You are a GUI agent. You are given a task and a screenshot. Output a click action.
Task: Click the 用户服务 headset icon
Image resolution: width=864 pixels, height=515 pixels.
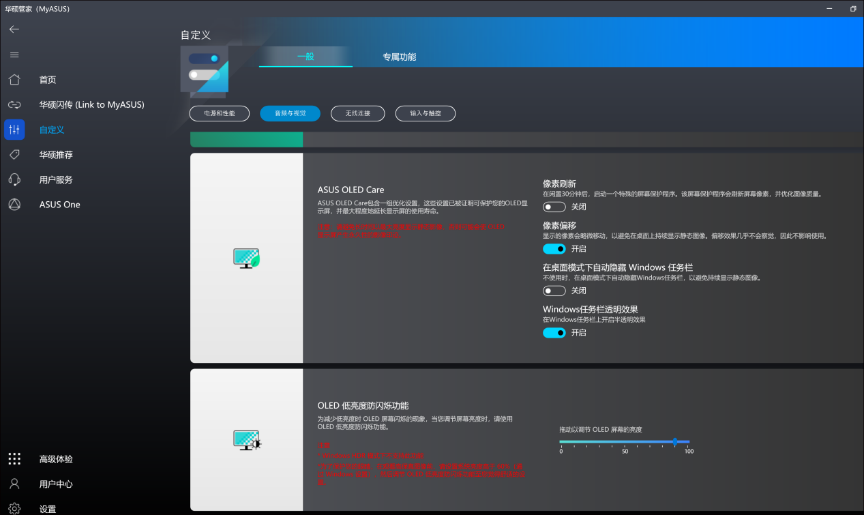pyautogui.click(x=14, y=180)
